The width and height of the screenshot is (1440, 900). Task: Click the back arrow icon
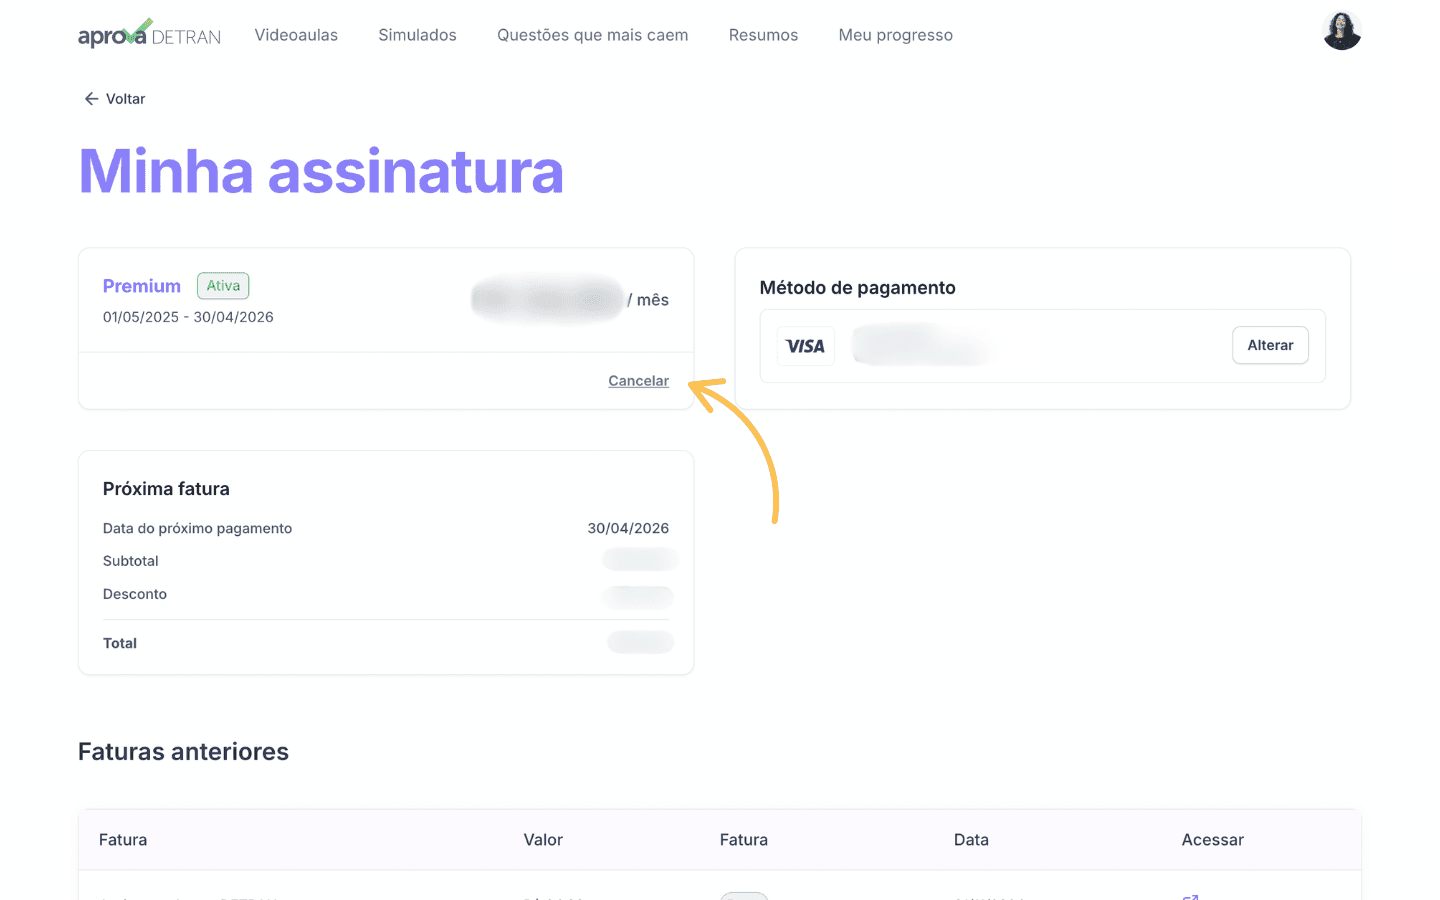point(91,99)
